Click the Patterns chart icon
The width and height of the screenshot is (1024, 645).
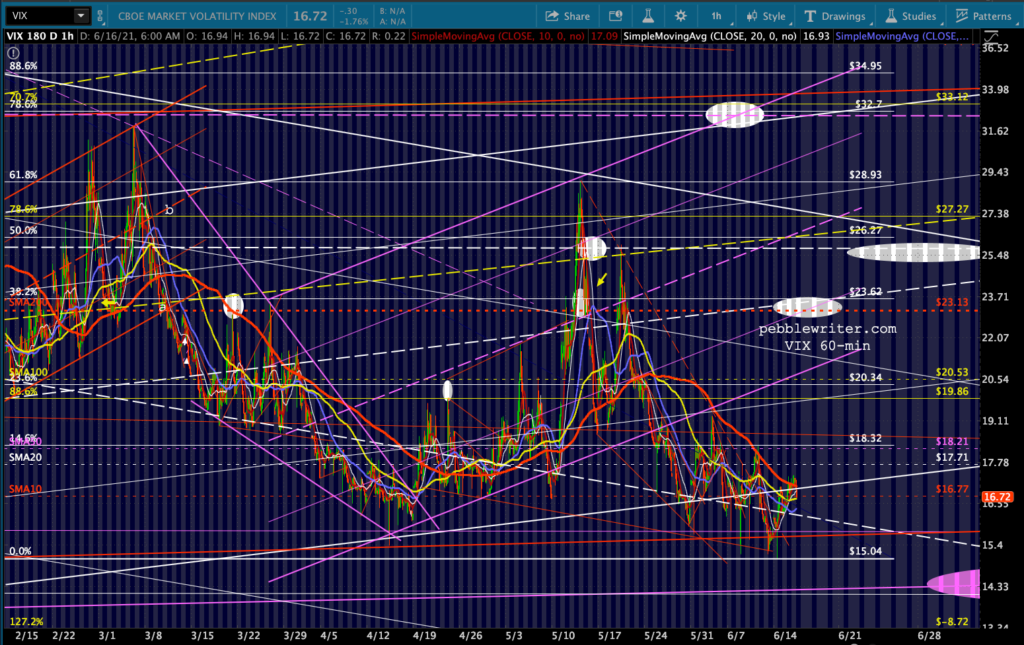pyautogui.click(x=961, y=16)
